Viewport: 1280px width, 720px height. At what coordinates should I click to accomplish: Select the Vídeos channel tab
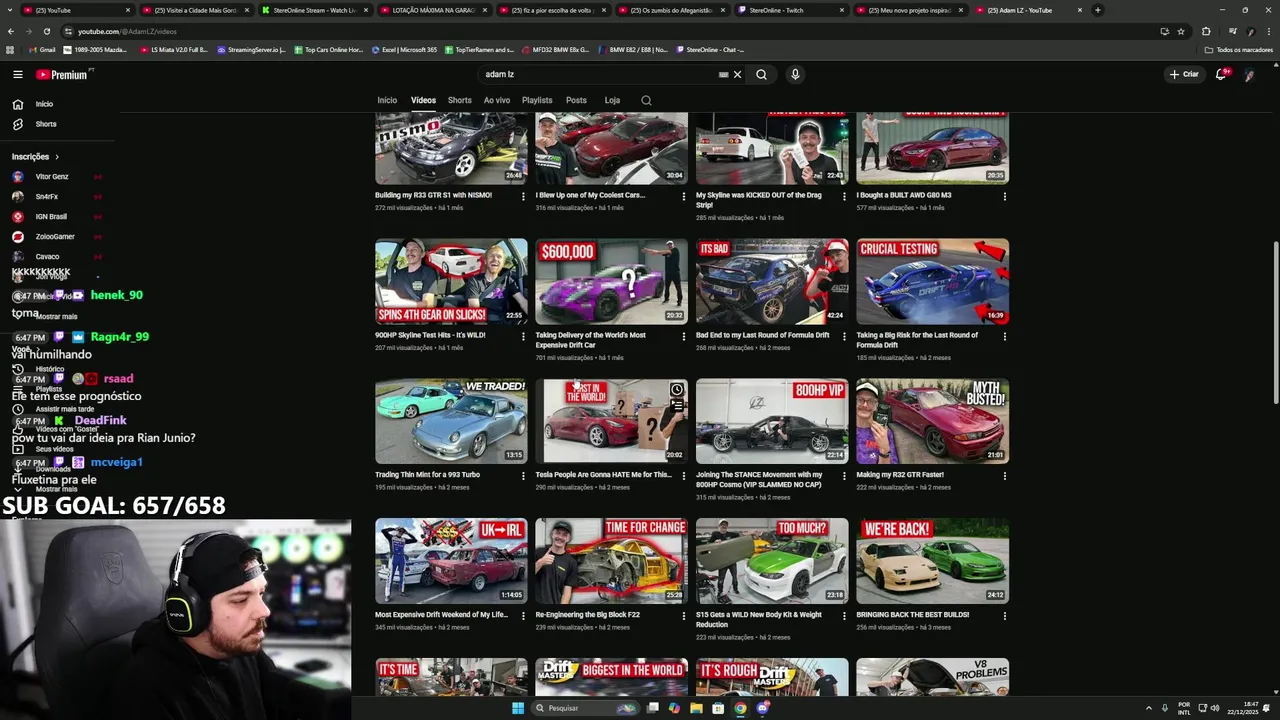point(423,100)
